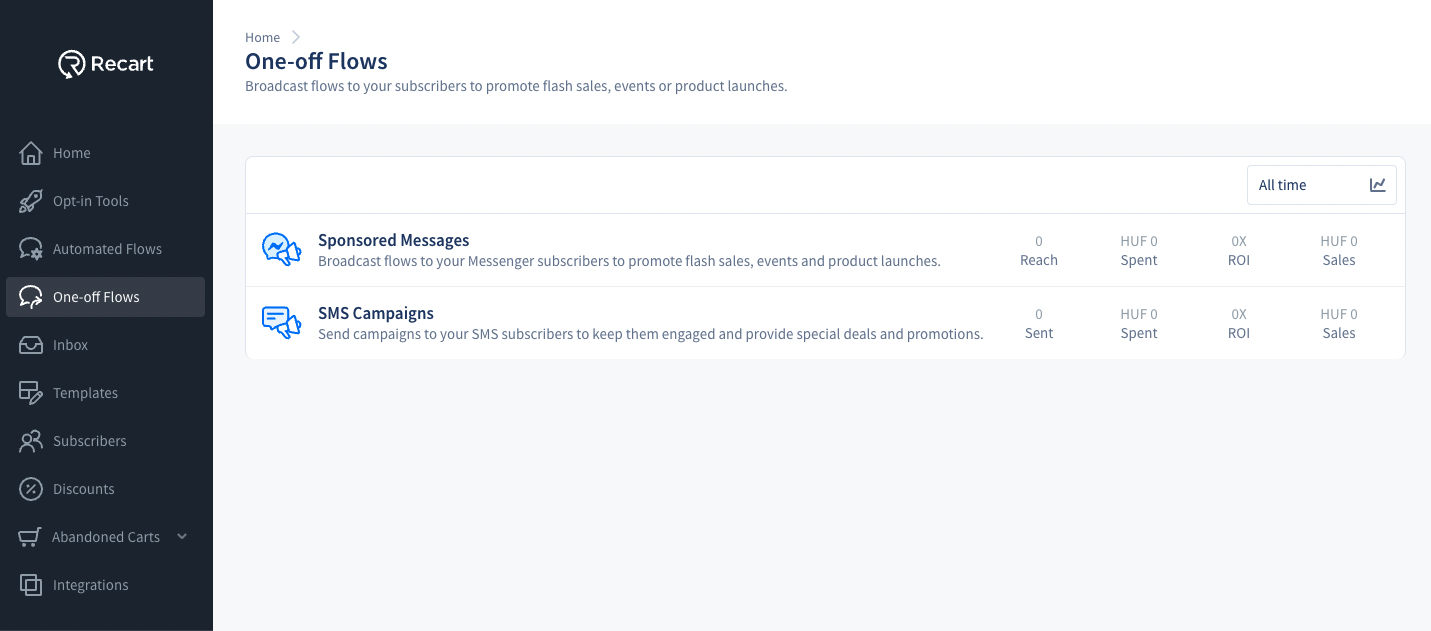1431x631 pixels.
Task: Click the Home house icon in sidebar
Action: click(31, 153)
